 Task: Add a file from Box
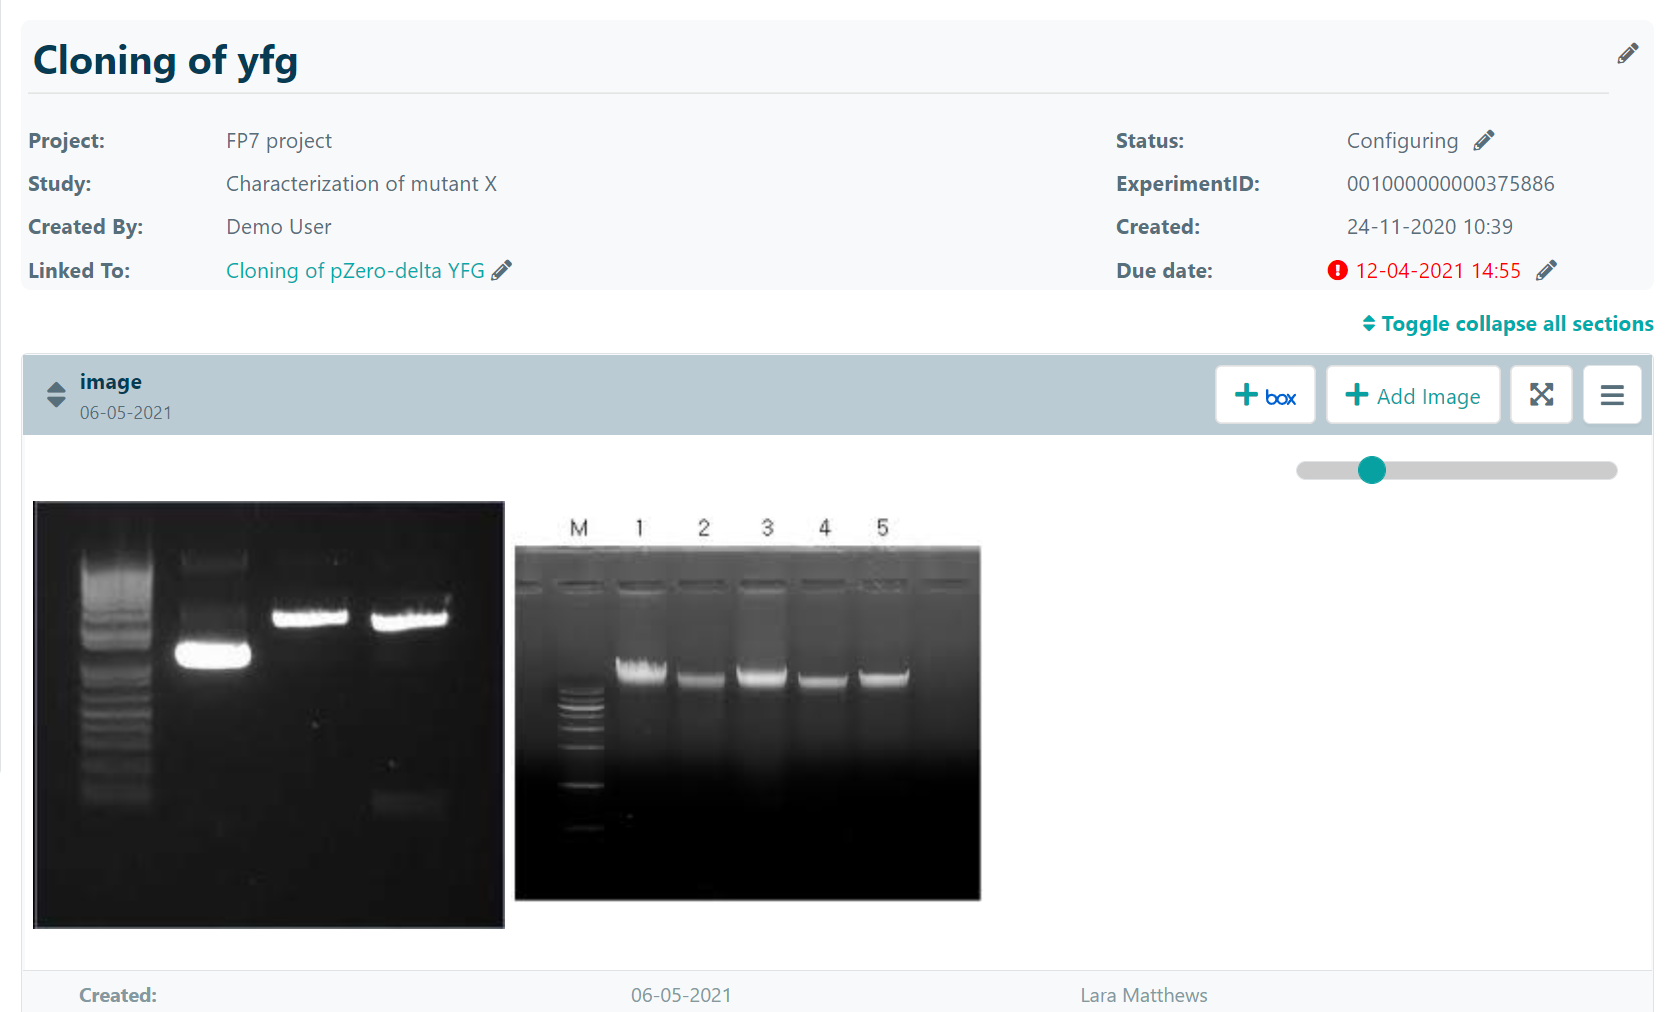pos(1265,395)
